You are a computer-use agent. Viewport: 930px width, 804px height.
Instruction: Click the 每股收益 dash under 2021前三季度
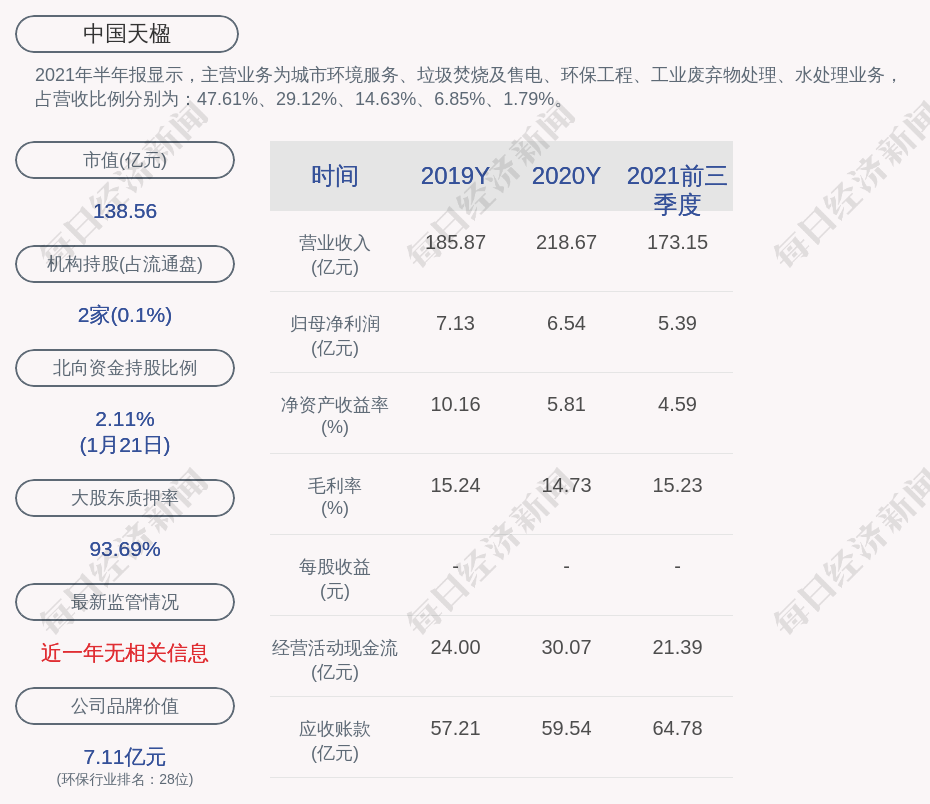click(x=677, y=567)
